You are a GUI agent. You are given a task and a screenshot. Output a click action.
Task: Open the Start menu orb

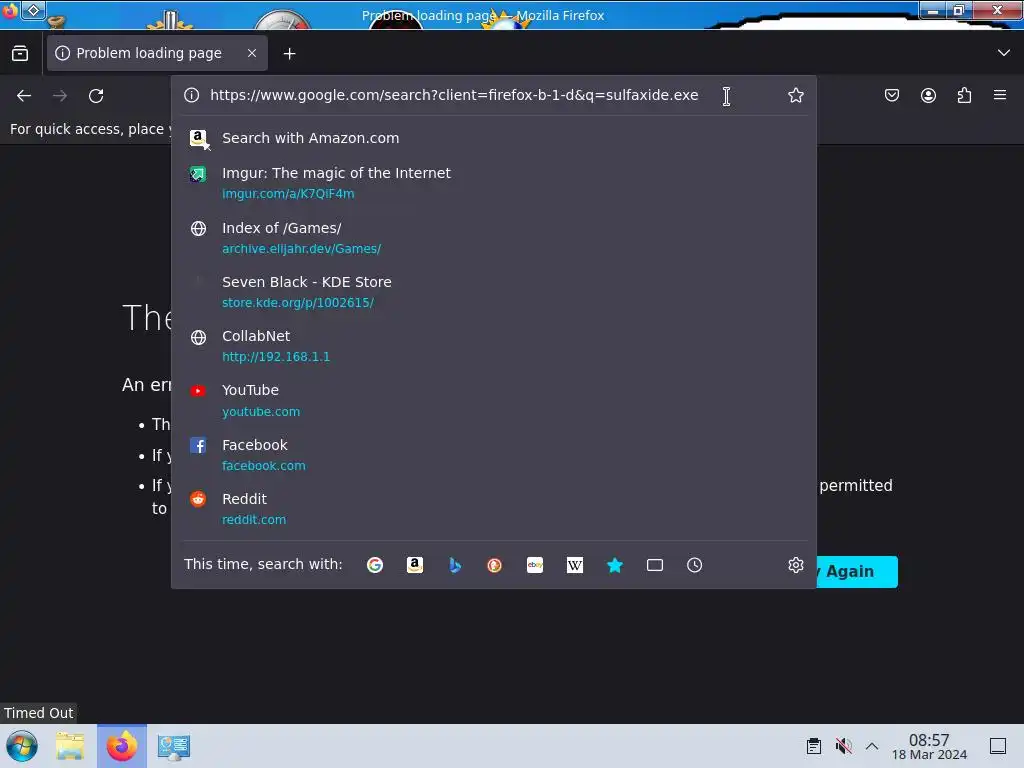click(x=22, y=746)
